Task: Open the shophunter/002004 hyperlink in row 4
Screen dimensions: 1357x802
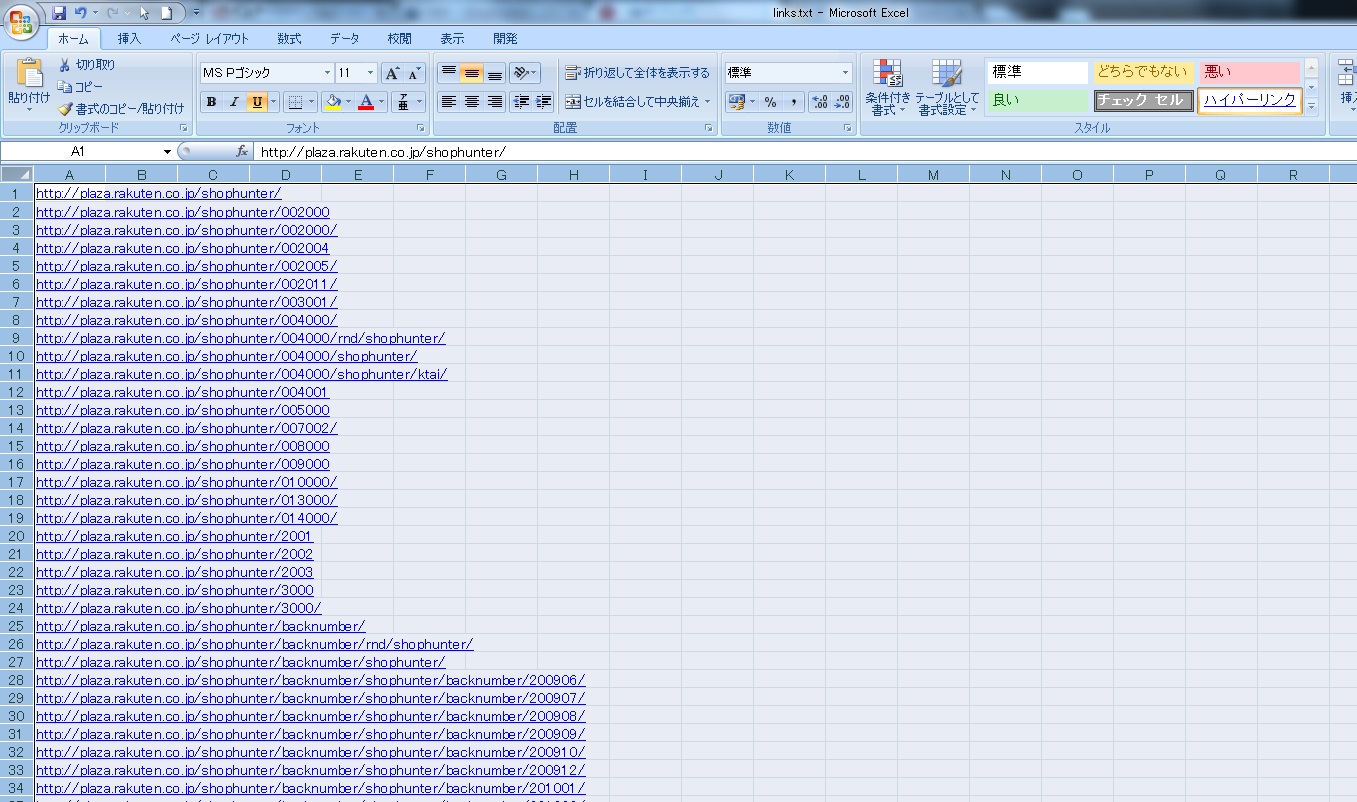Action: click(182, 248)
